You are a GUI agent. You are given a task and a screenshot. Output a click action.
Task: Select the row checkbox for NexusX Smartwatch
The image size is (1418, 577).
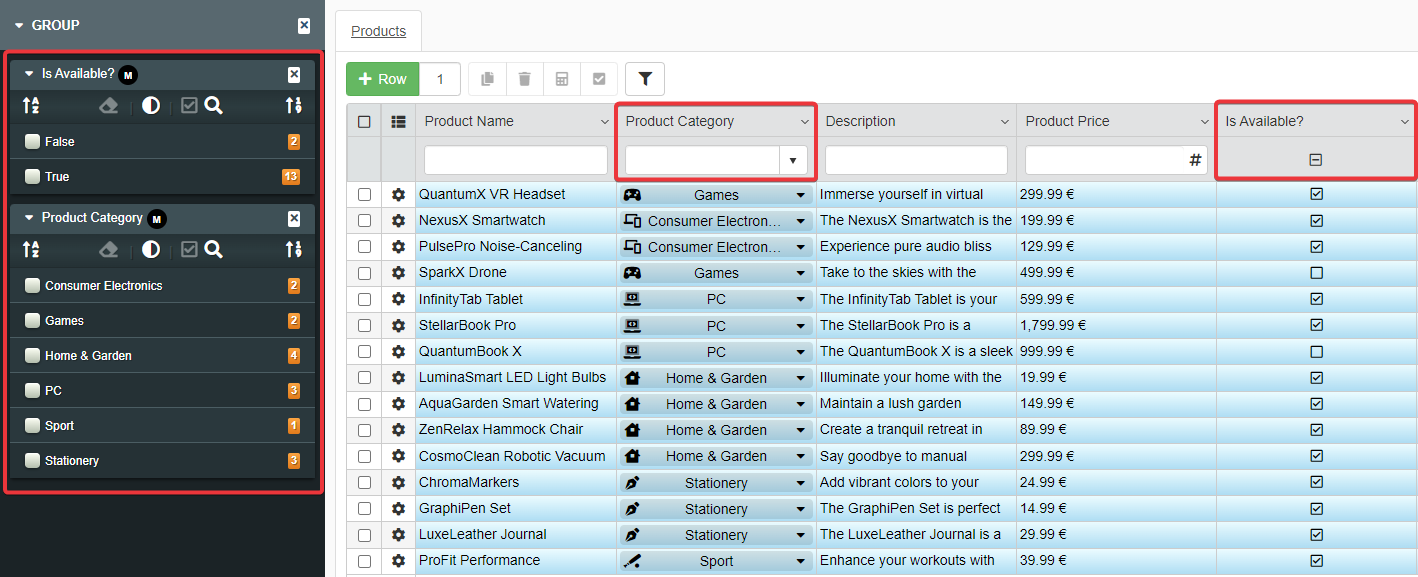point(364,221)
